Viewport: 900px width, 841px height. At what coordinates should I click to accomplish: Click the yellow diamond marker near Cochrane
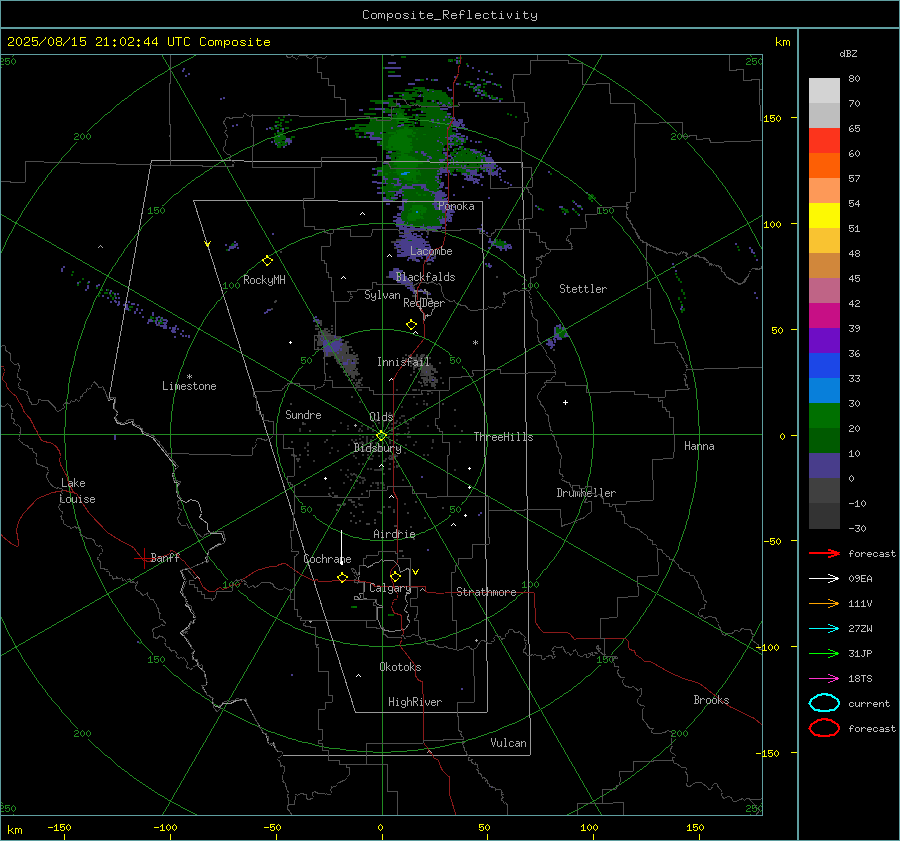point(343,577)
